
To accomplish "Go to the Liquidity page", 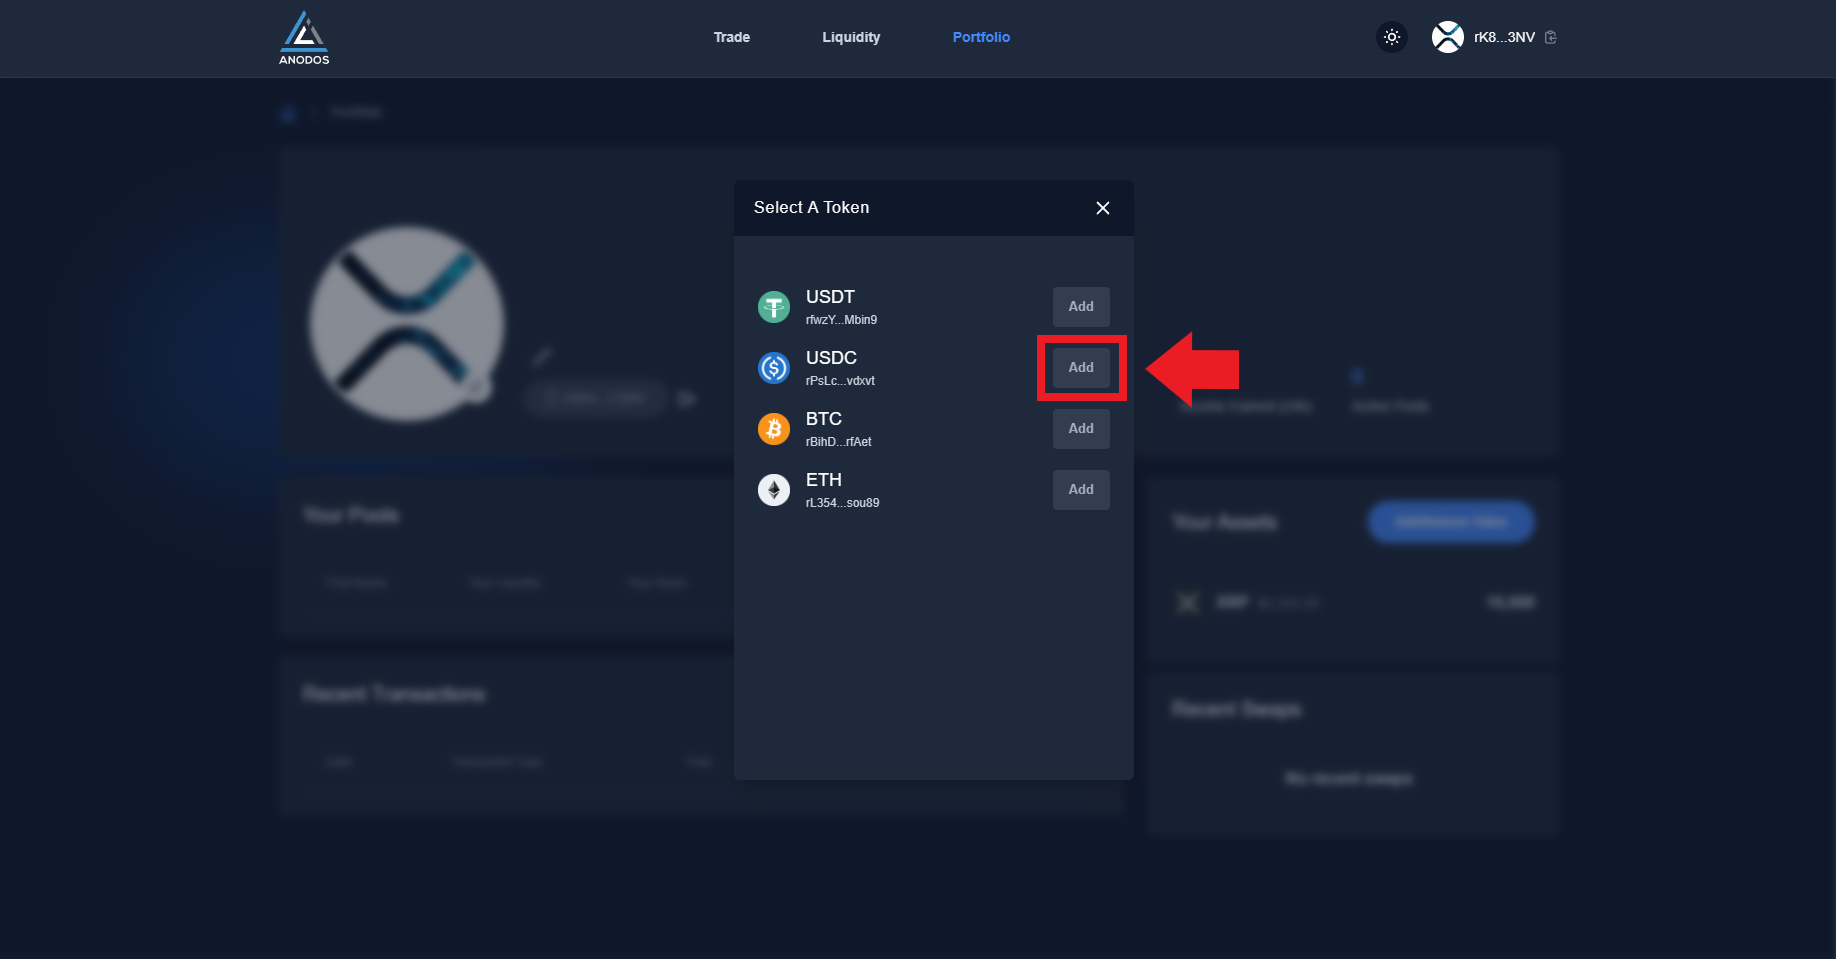I will coord(851,37).
